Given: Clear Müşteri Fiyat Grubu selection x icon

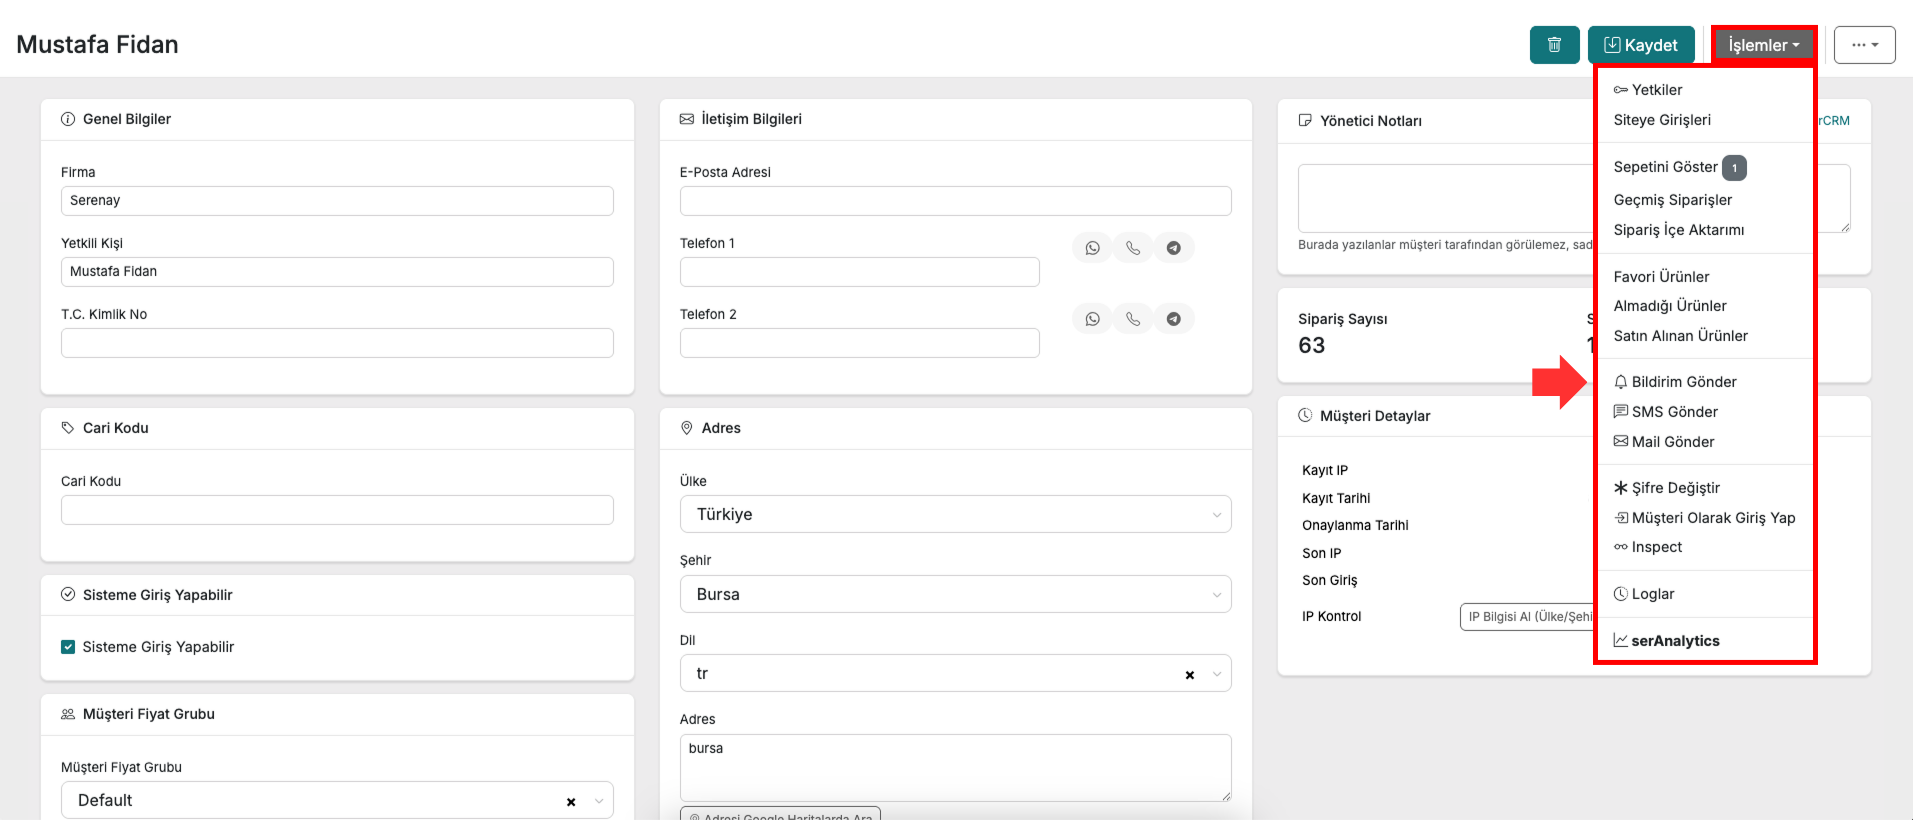Looking at the screenshot, I should pos(571,802).
